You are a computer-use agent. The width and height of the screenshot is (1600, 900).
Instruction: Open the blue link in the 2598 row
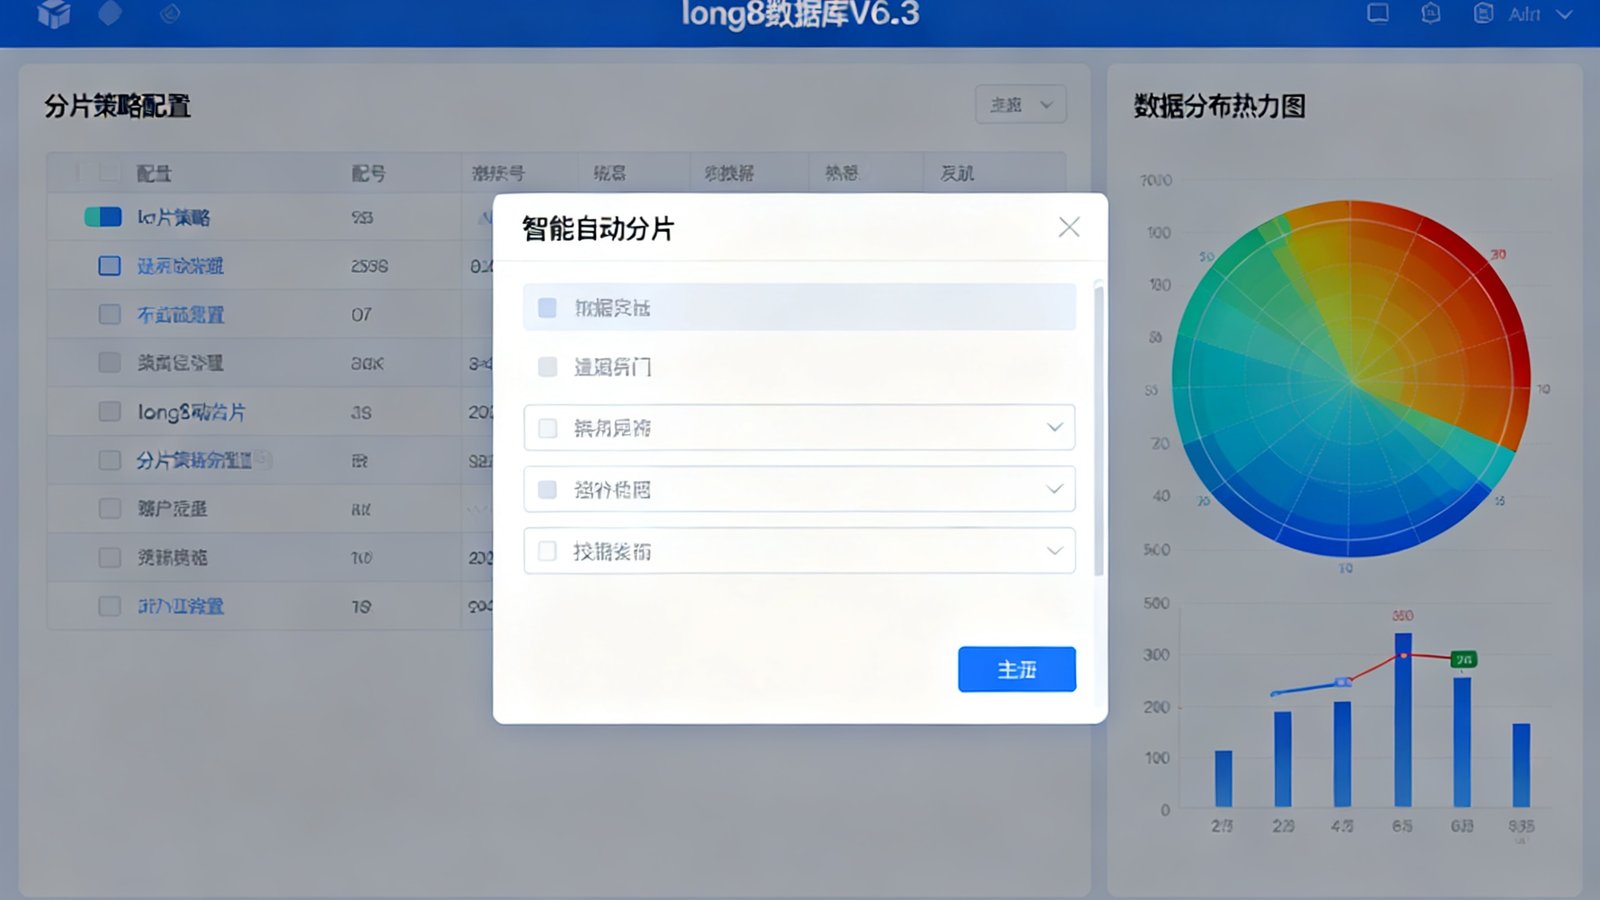pos(180,266)
